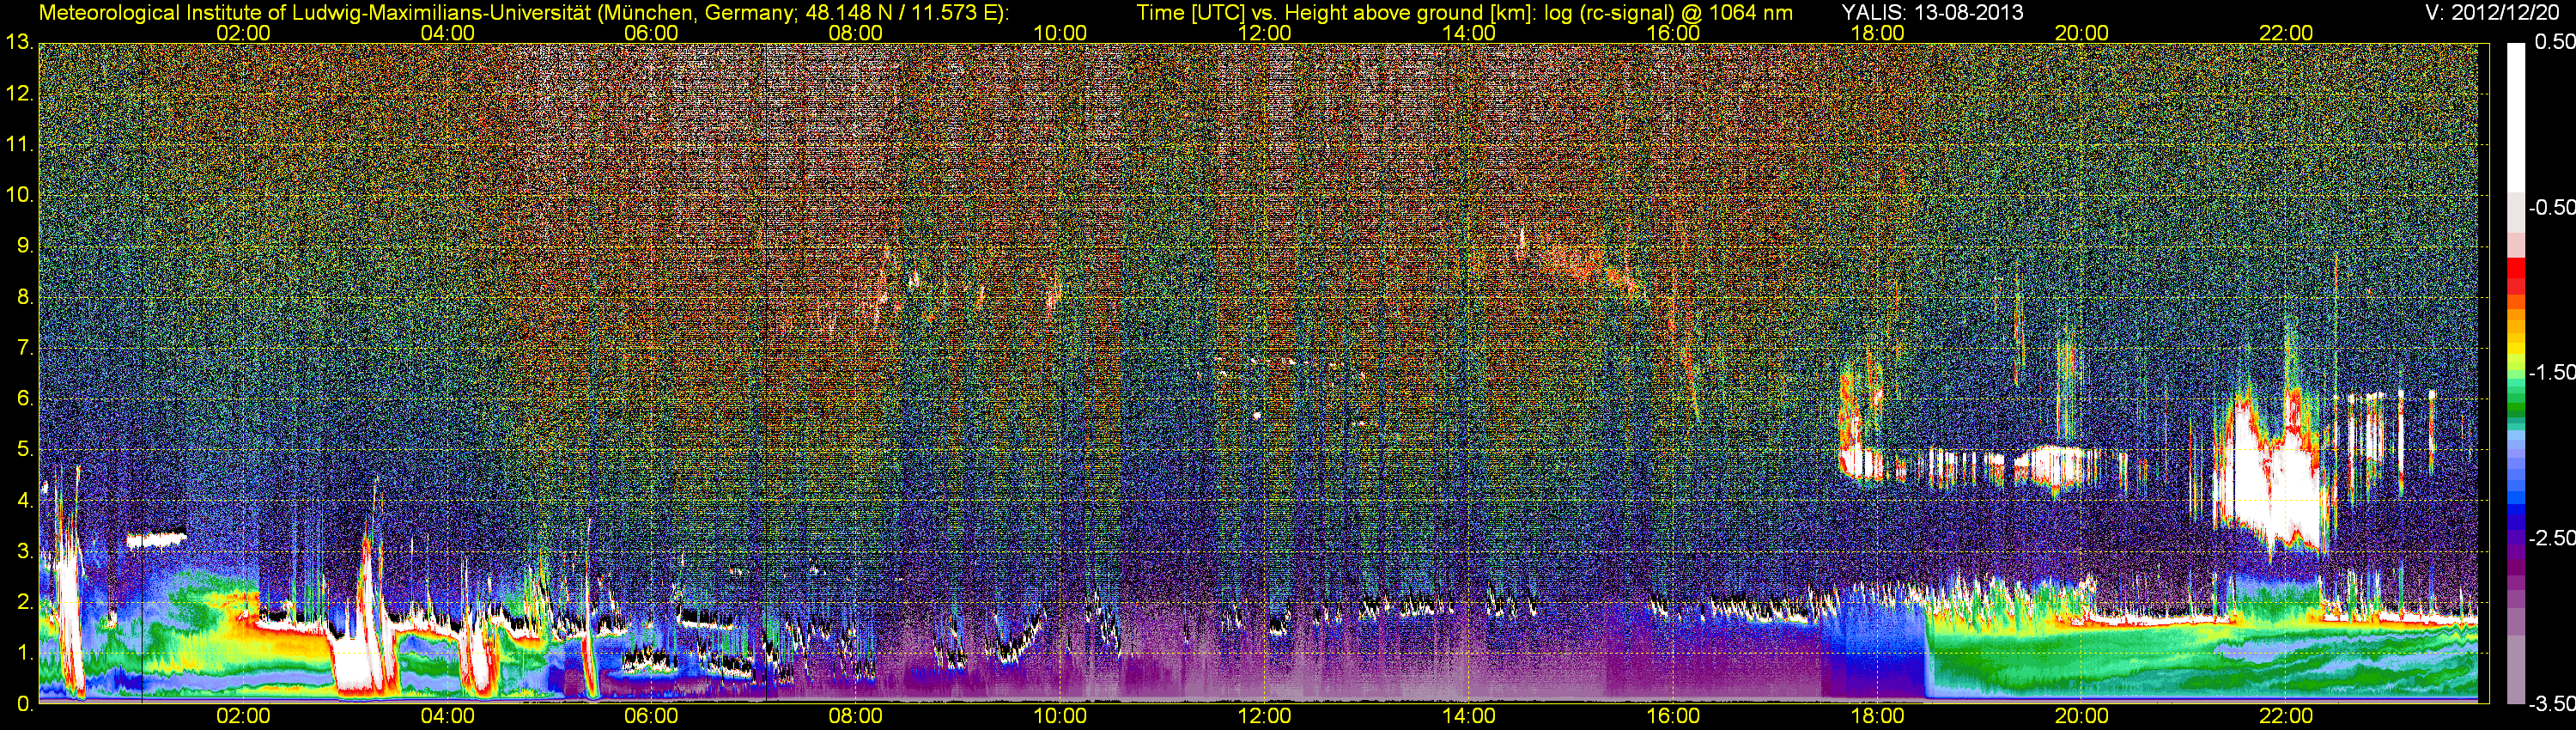Click the green band of the color scale
The image size is (2576, 730).
click(2515, 405)
